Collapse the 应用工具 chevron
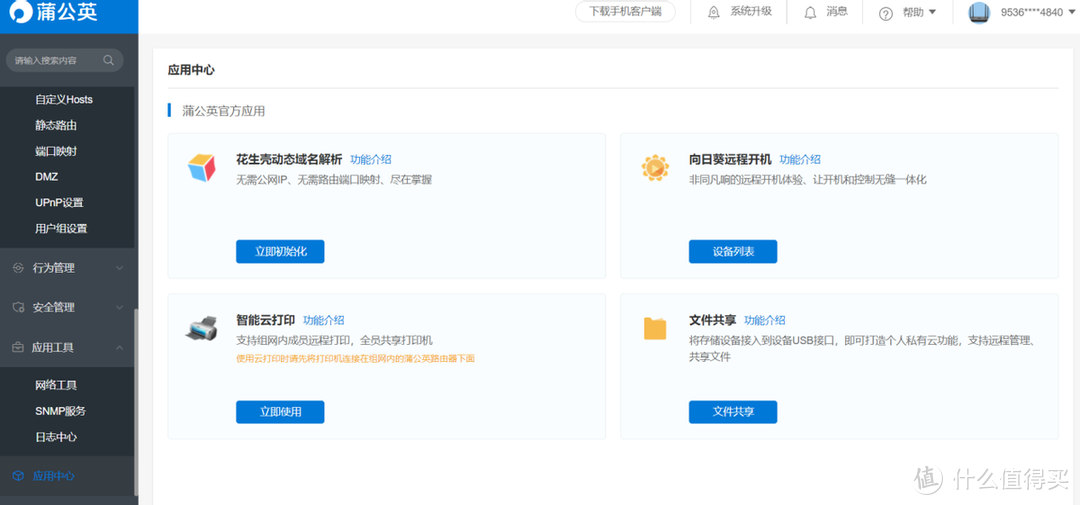The width and height of the screenshot is (1080, 505). point(119,347)
